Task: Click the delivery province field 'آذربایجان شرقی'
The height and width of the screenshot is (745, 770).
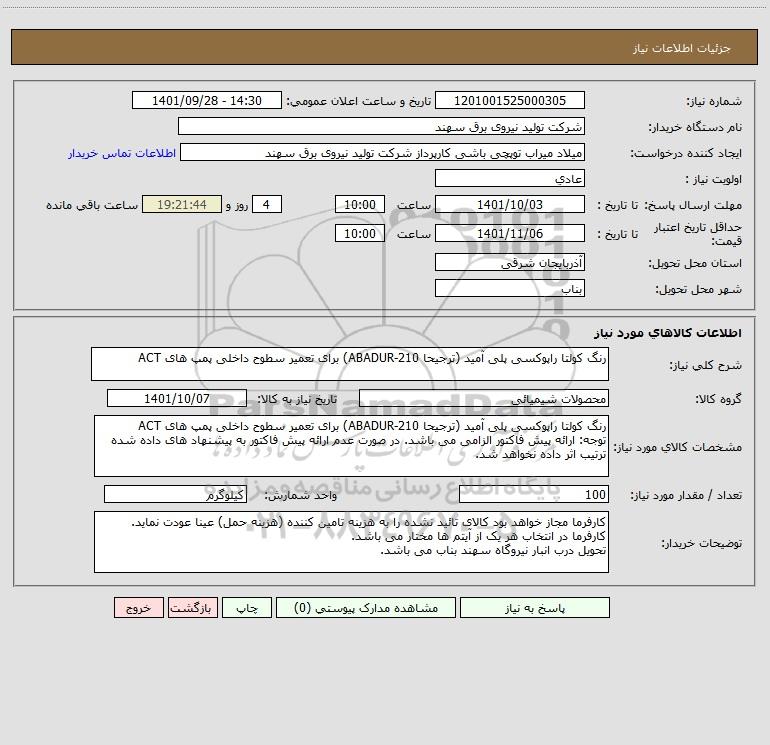Action: click(x=510, y=263)
